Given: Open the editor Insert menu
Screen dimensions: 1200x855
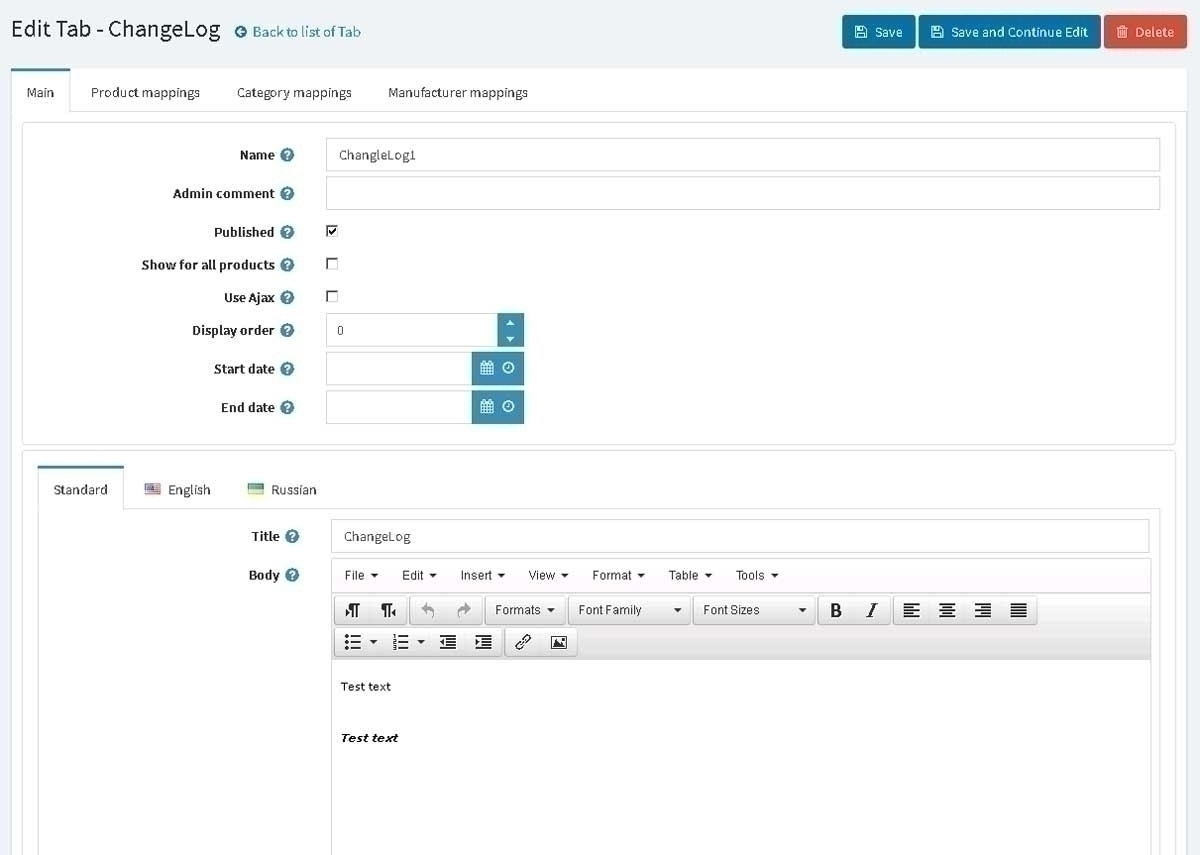Looking at the screenshot, I should click(x=483, y=575).
